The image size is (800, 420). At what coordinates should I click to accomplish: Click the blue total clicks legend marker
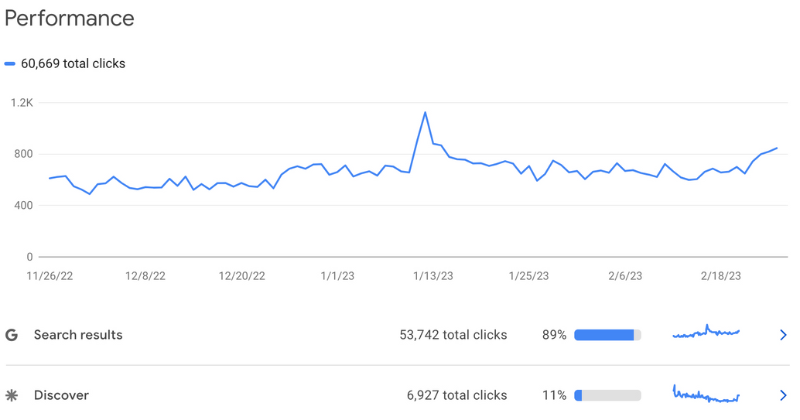tap(10, 63)
